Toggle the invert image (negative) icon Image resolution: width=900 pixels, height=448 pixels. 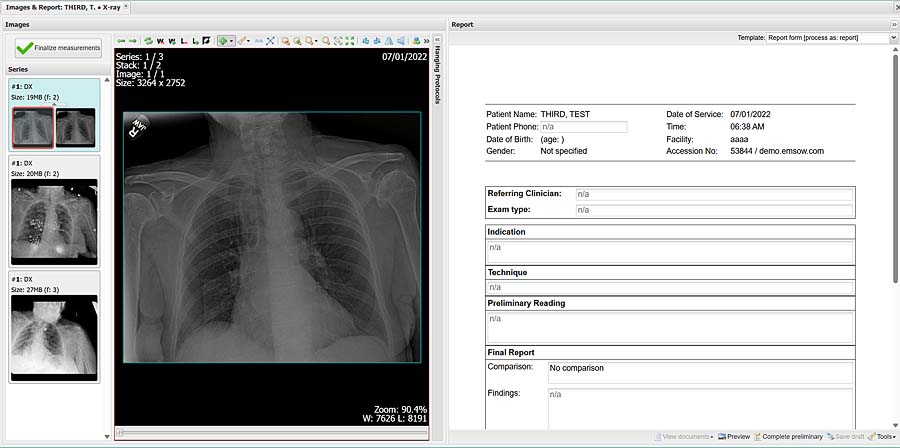coord(207,41)
